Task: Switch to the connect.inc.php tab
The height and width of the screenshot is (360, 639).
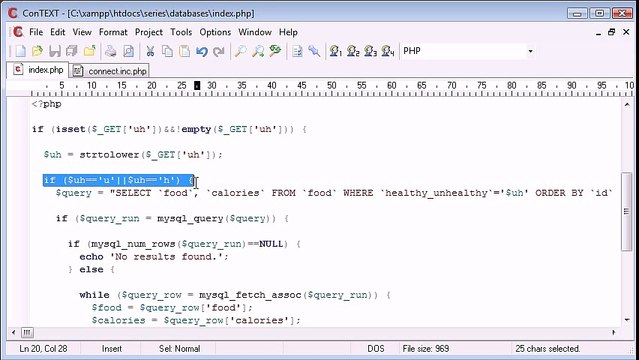Action: (x=109, y=71)
